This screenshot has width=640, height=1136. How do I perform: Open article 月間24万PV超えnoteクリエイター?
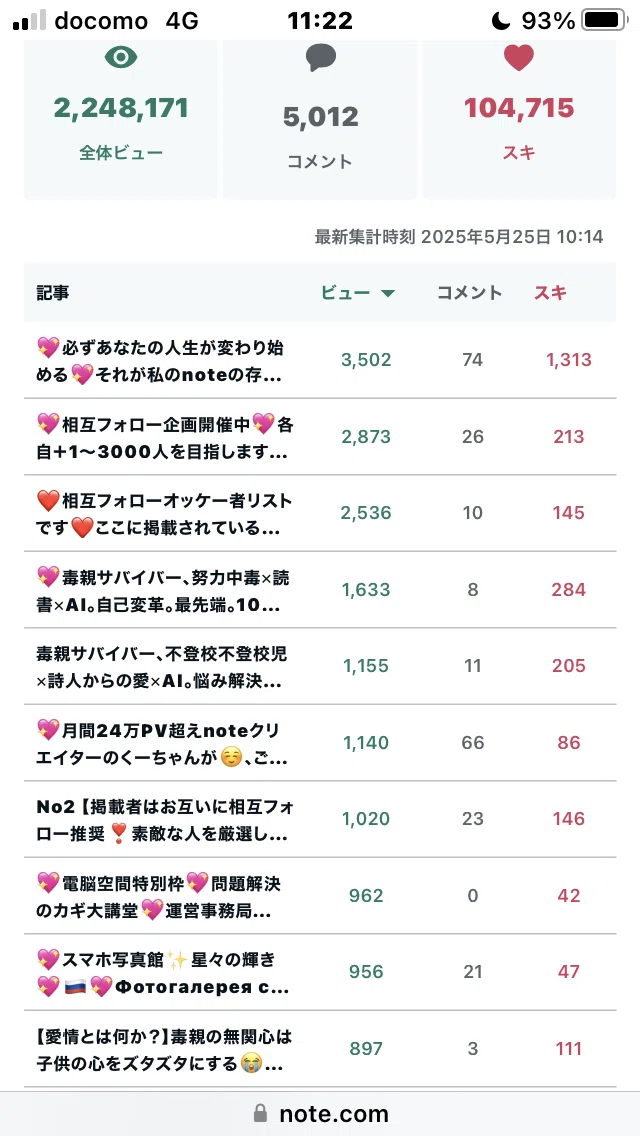coord(162,743)
